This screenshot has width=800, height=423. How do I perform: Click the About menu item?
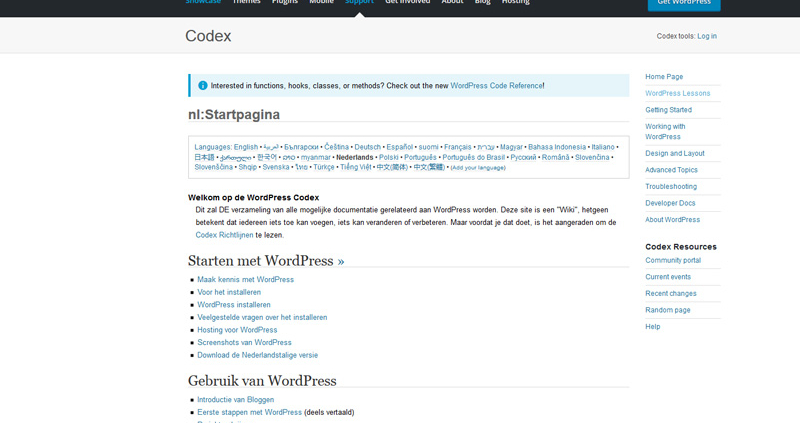(453, 2)
